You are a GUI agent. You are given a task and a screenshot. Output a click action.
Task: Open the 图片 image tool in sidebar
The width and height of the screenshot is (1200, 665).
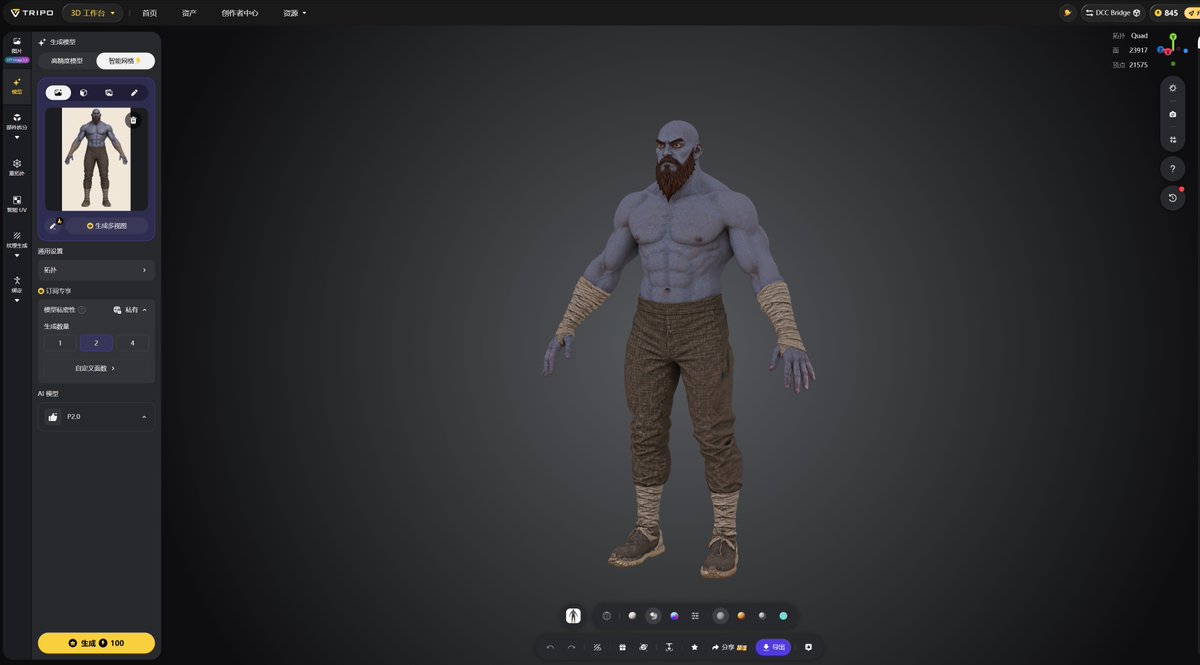[17, 46]
